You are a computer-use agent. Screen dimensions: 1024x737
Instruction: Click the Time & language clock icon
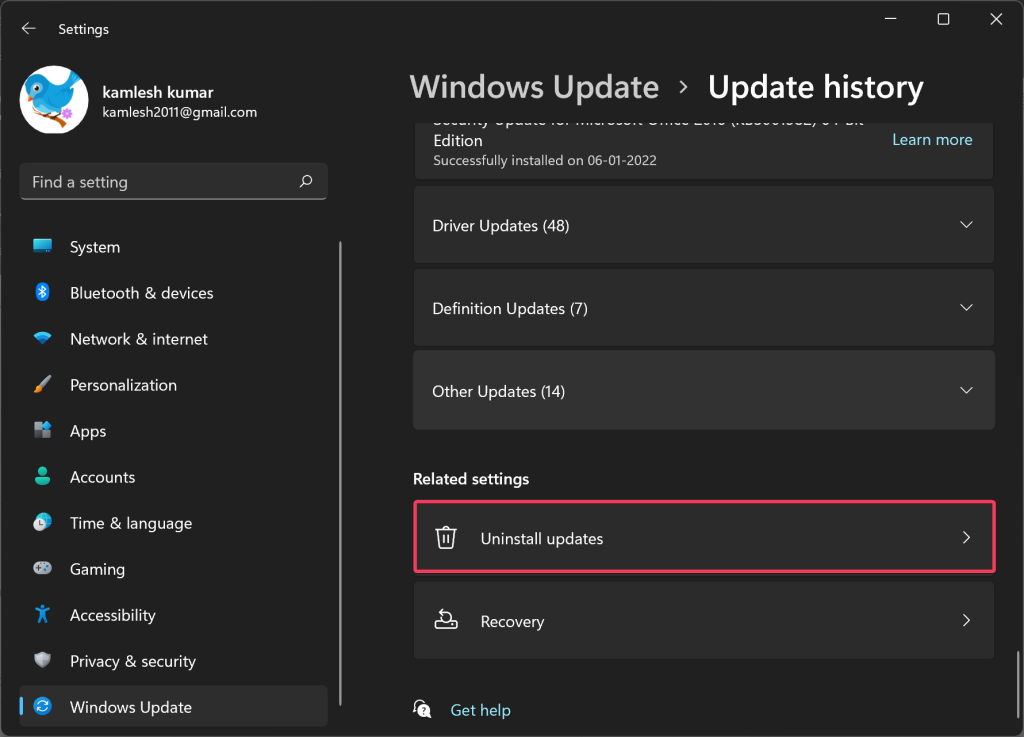click(x=42, y=522)
